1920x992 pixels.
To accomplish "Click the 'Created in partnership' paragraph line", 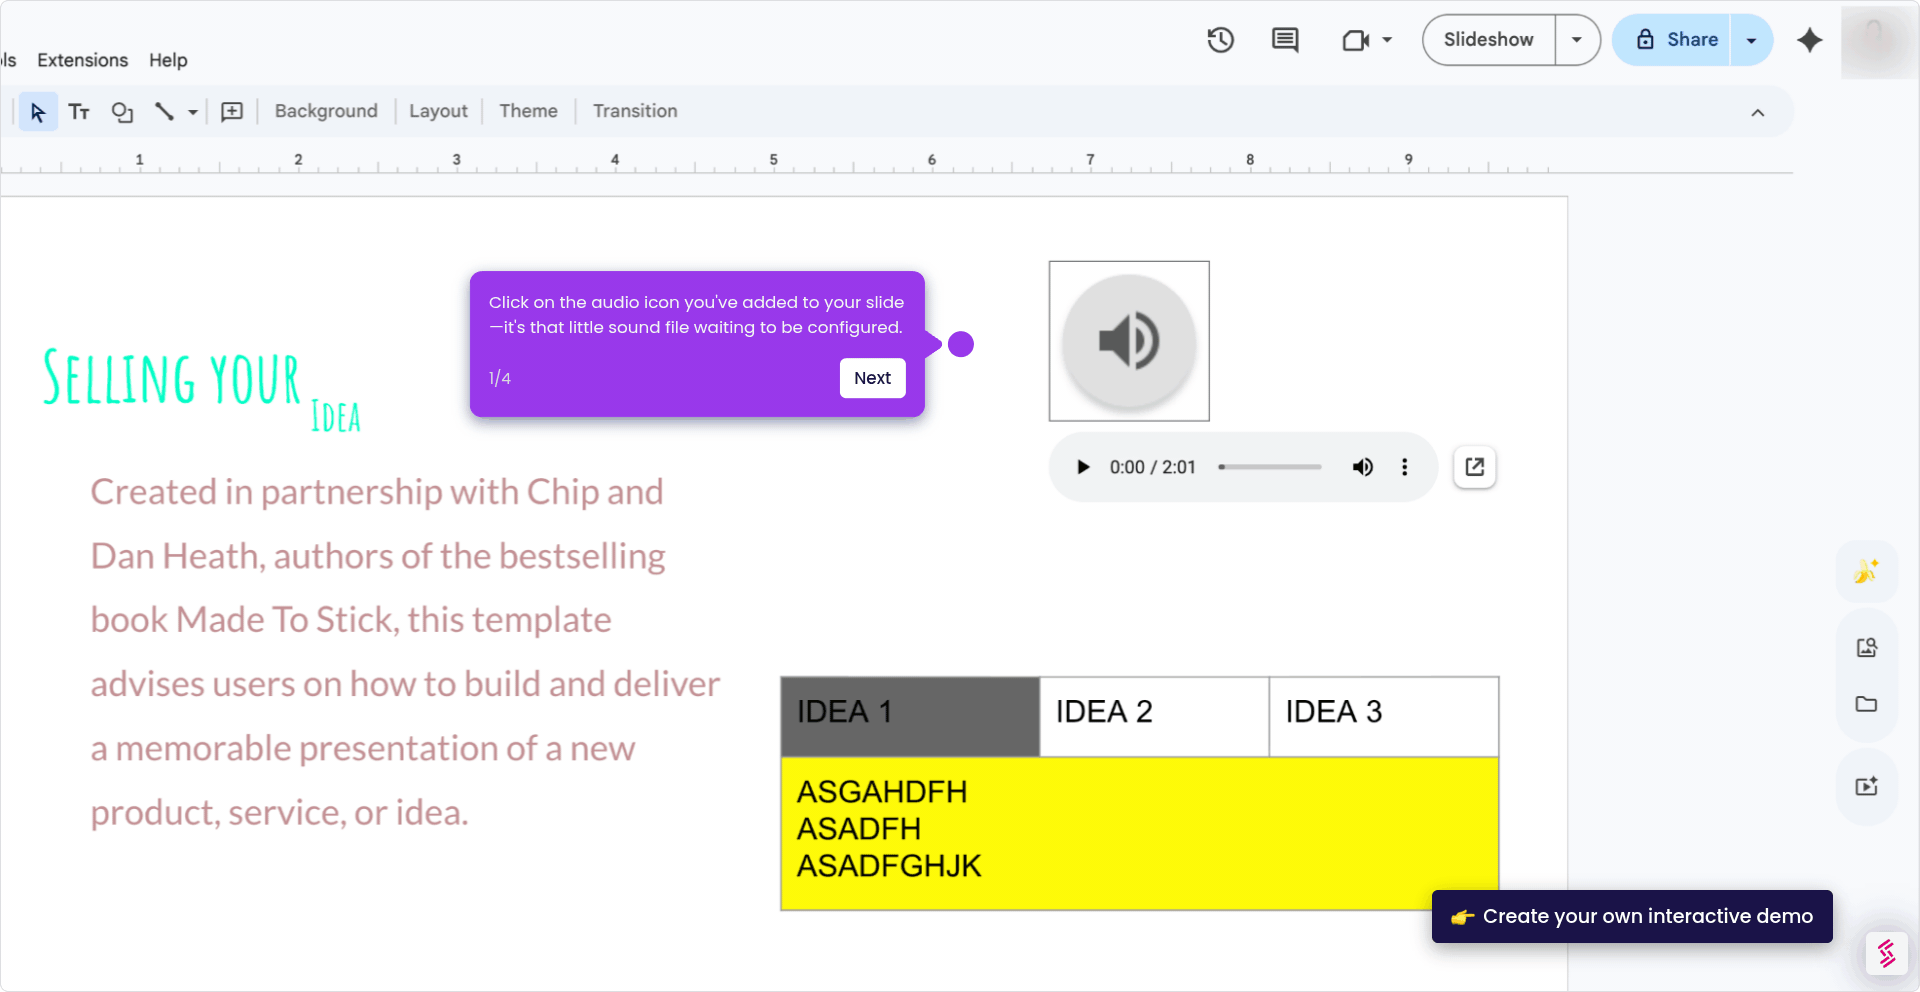I will [377, 492].
